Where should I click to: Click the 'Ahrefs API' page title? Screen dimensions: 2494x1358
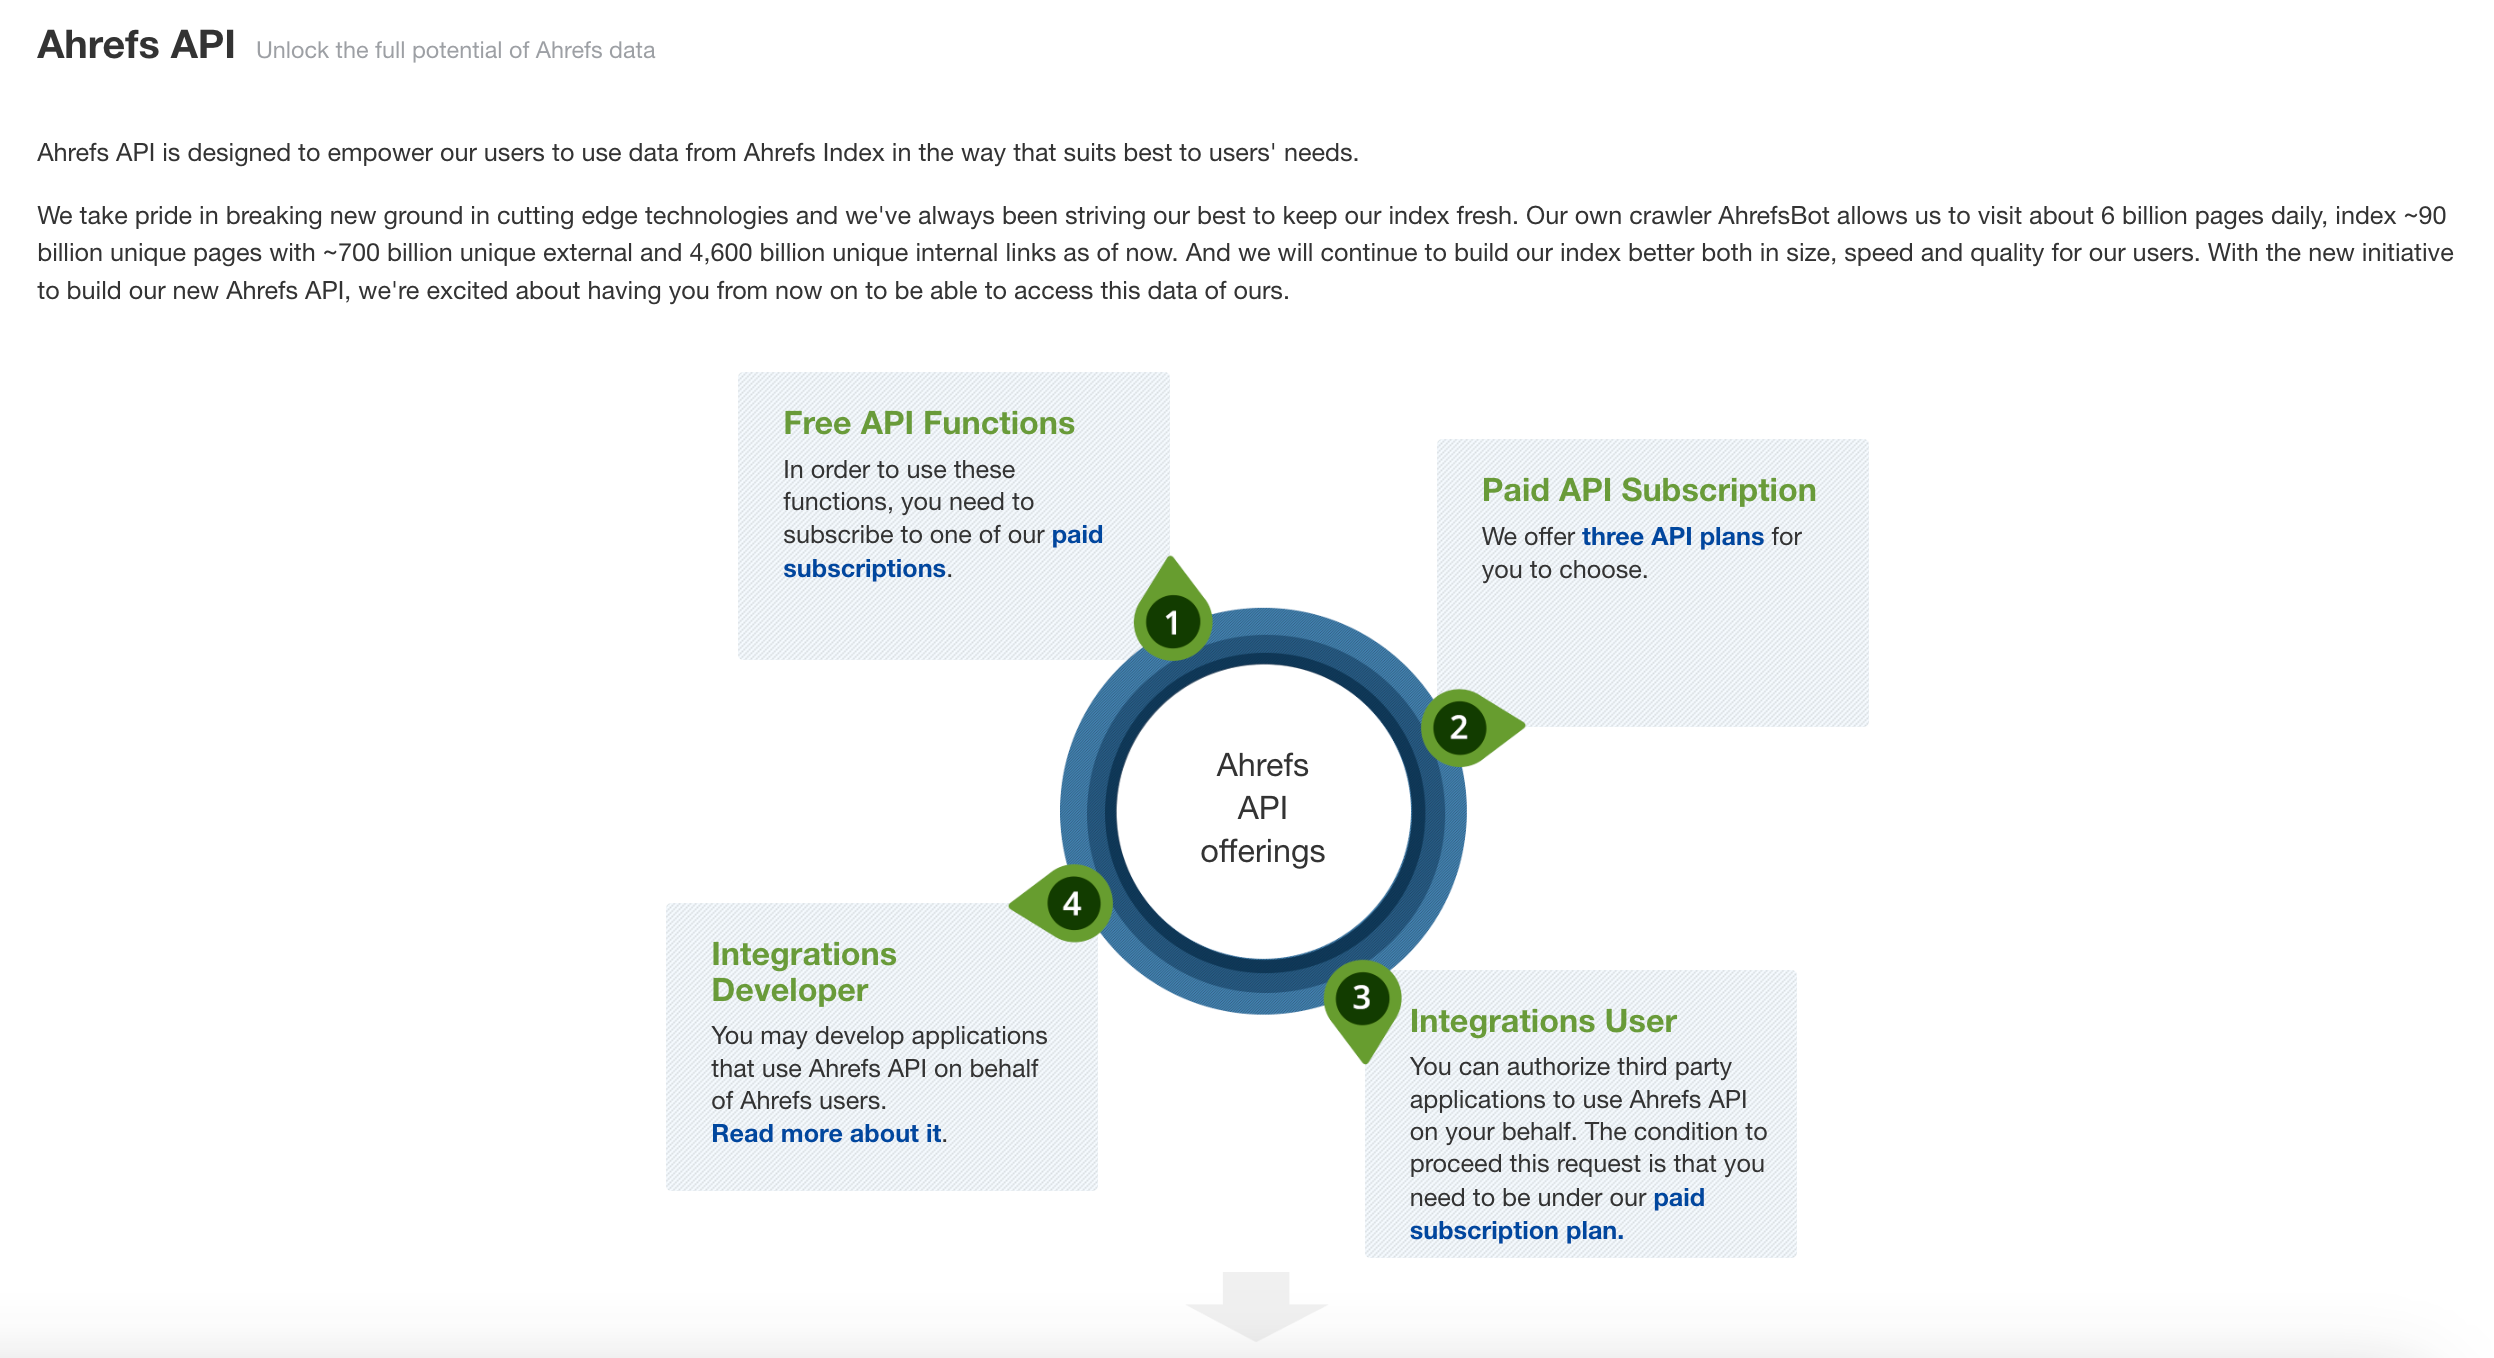coord(136,45)
